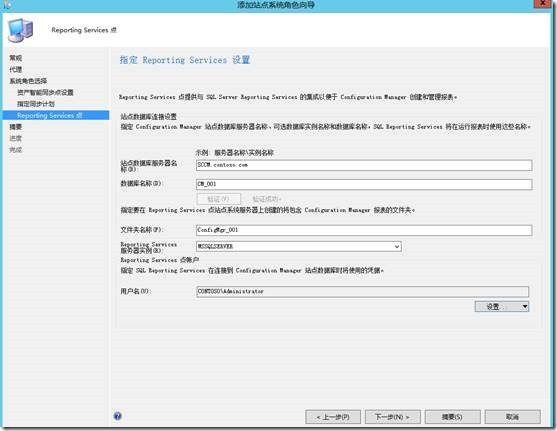Click the 进度 step in navigation
This screenshot has width=557, height=431.
[16, 138]
